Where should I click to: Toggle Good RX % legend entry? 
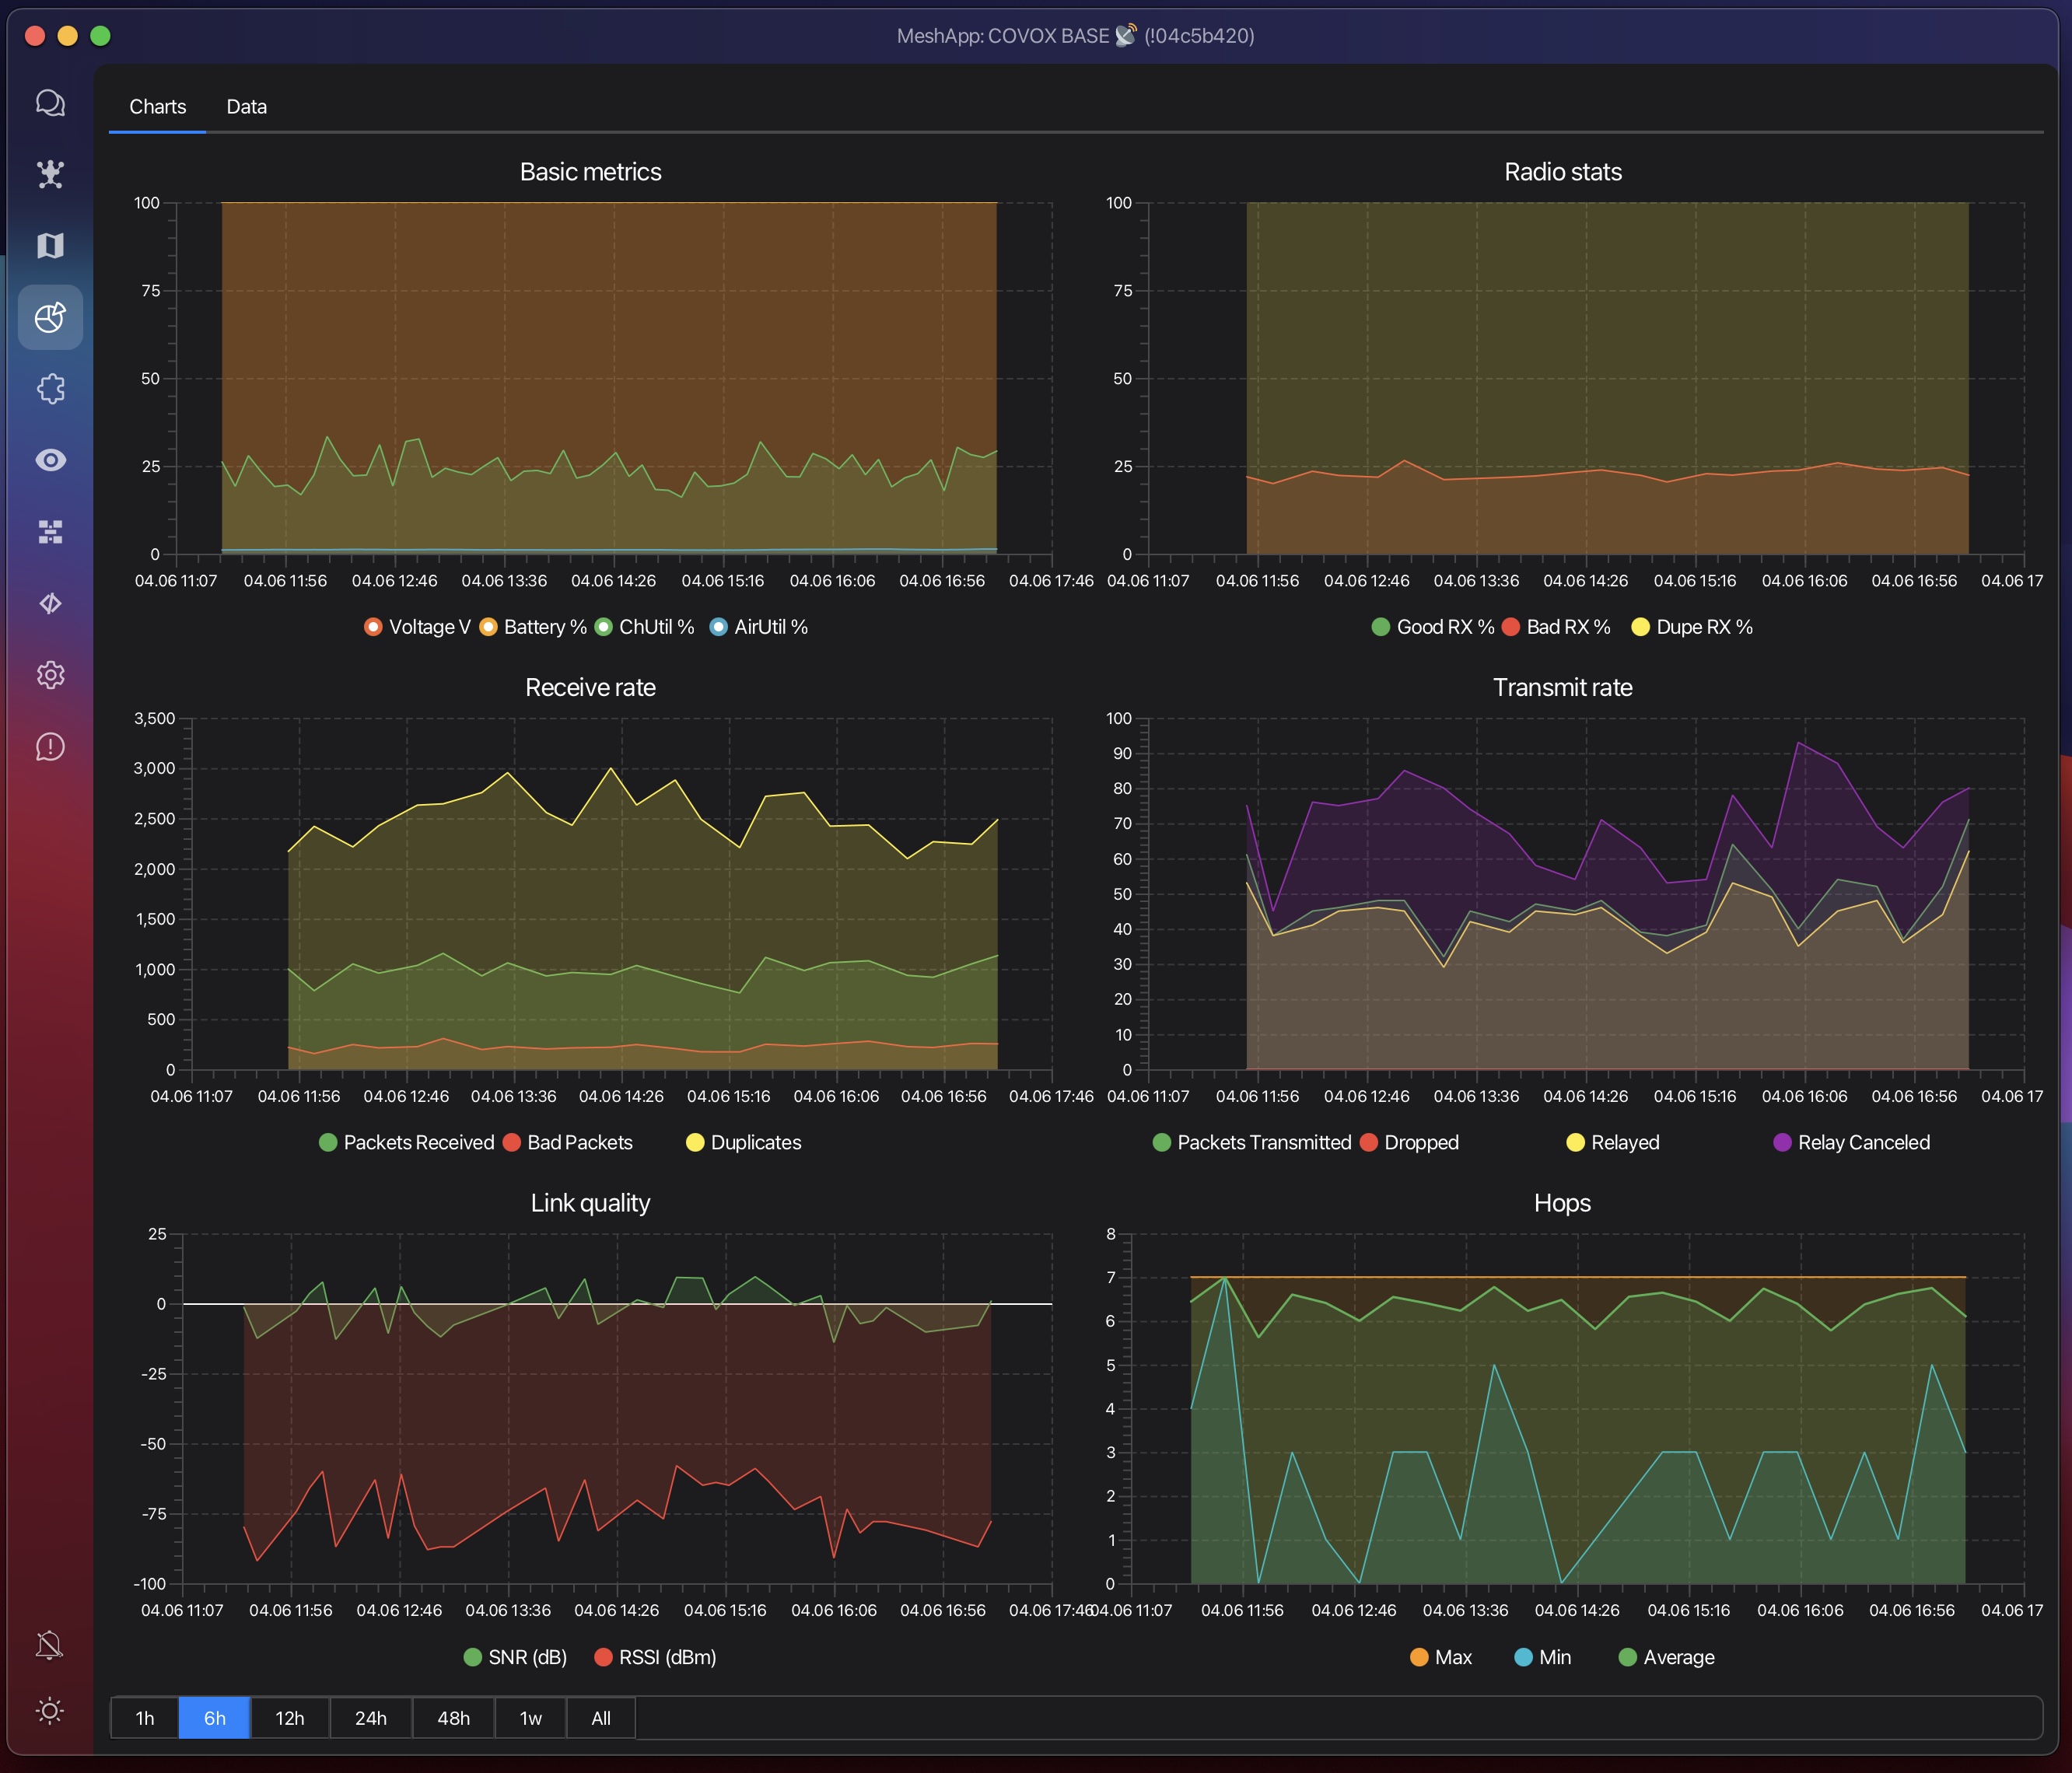(x=1432, y=627)
